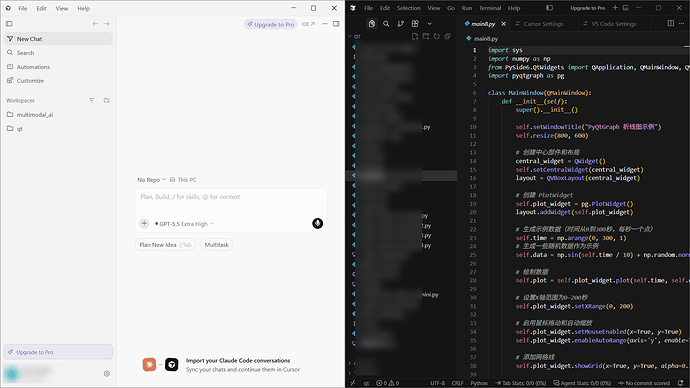Open the three-dot menu in the chat header
Screen dimensions: 690x388
click(x=325, y=24)
